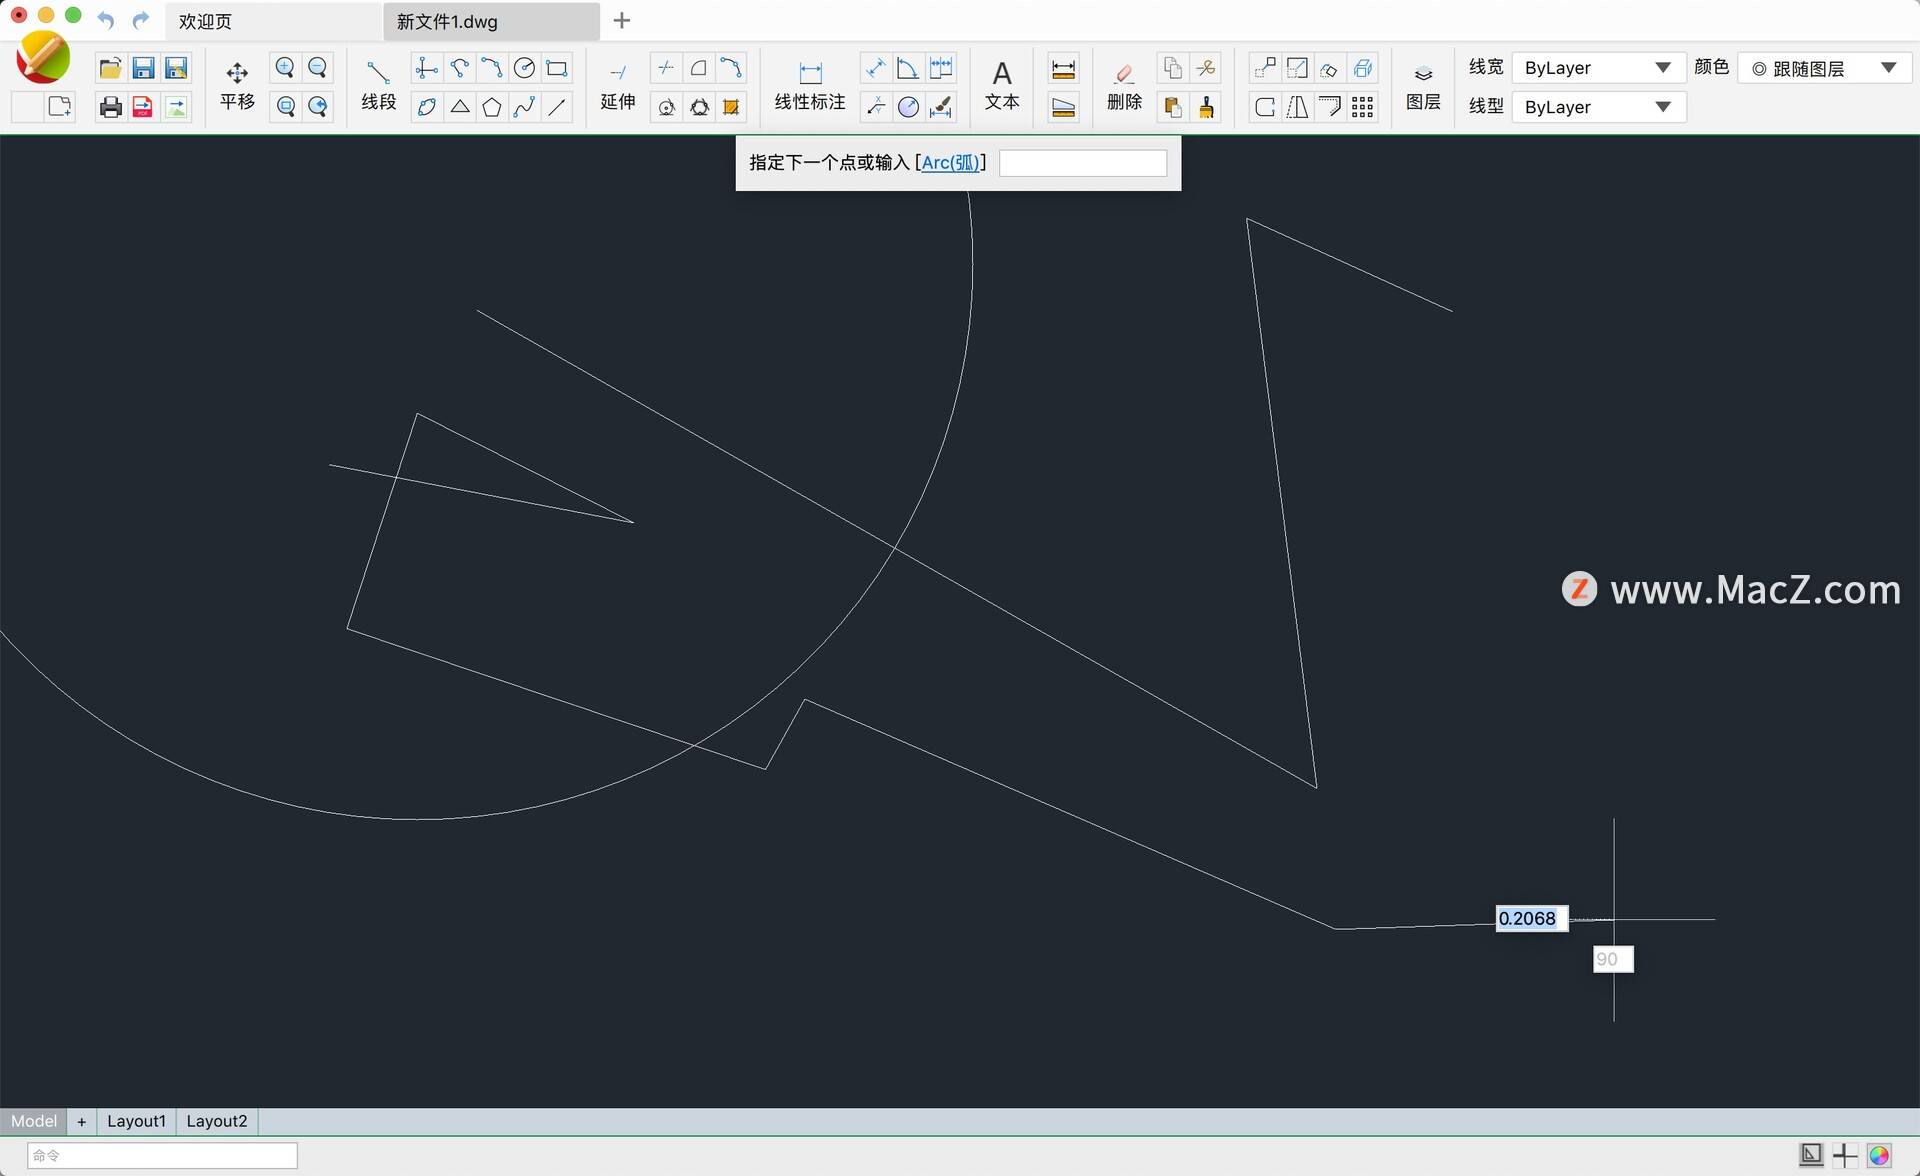Click the dimension style brush icon
Image resolution: width=1920 pixels, height=1176 pixels.
941,107
